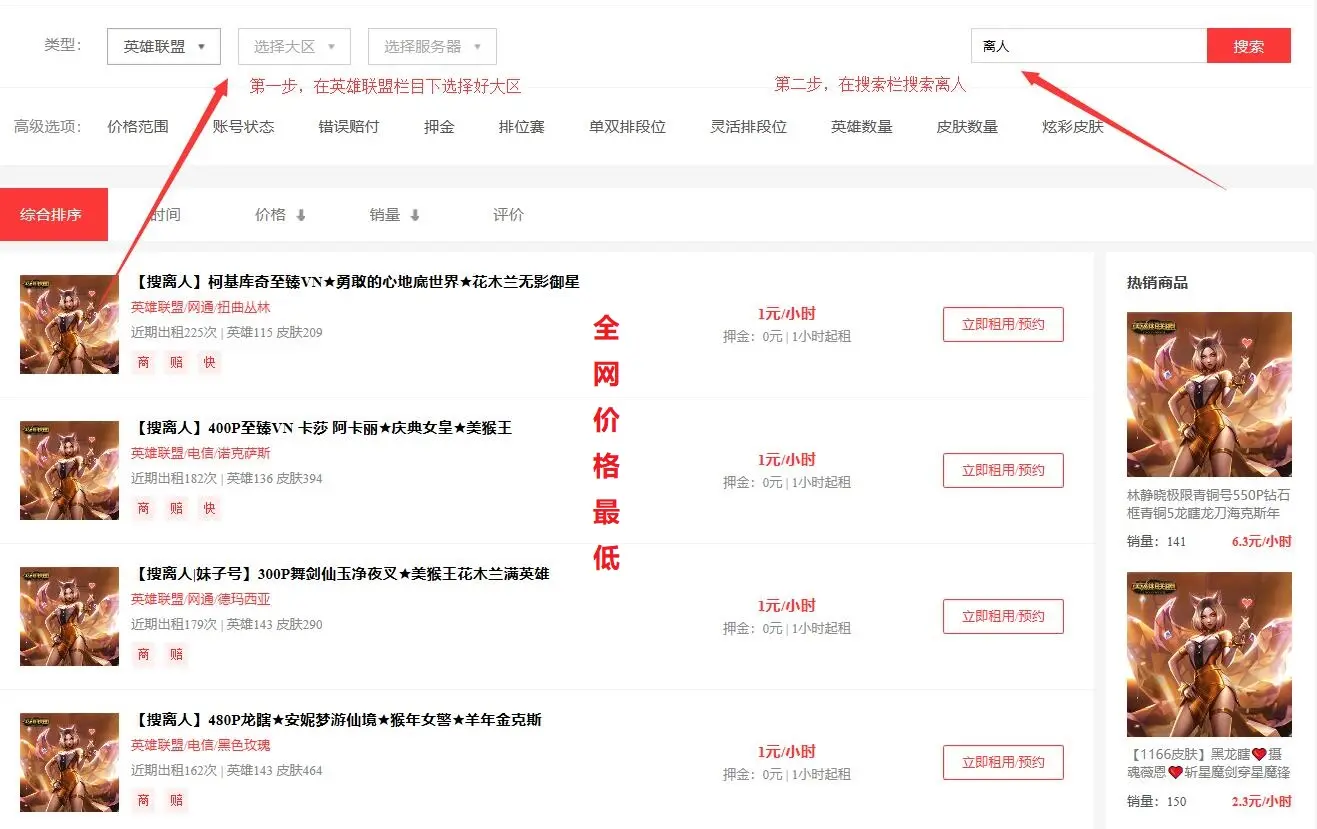Click 立即租用/预约 for the 480P龙瞎 listing
The image size is (1317, 829).
click(x=1003, y=762)
